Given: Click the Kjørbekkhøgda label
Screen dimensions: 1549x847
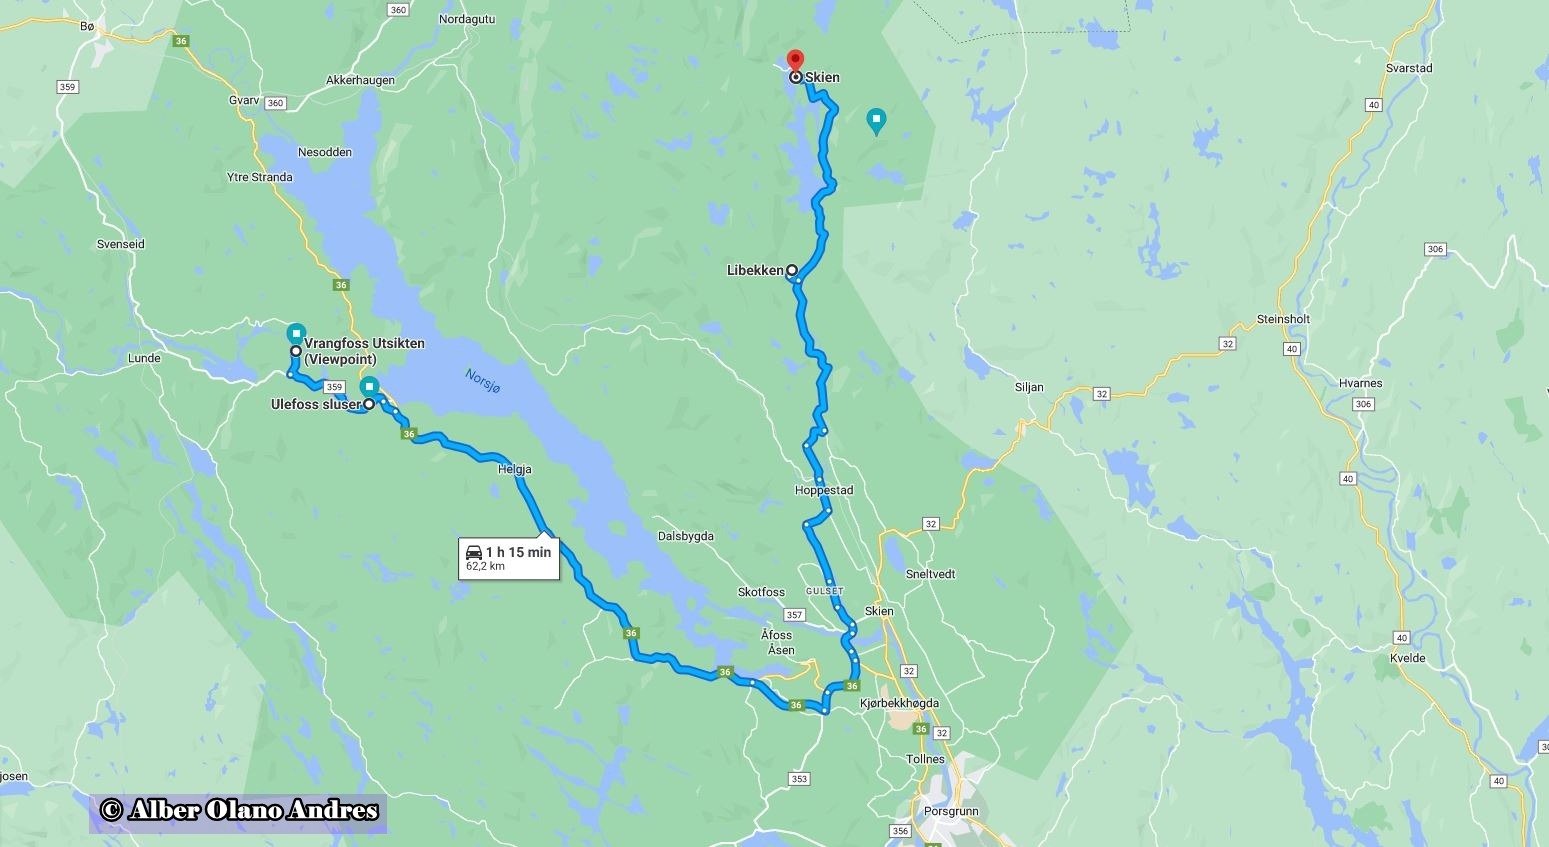Looking at the screenshot, I should (899, 703).
